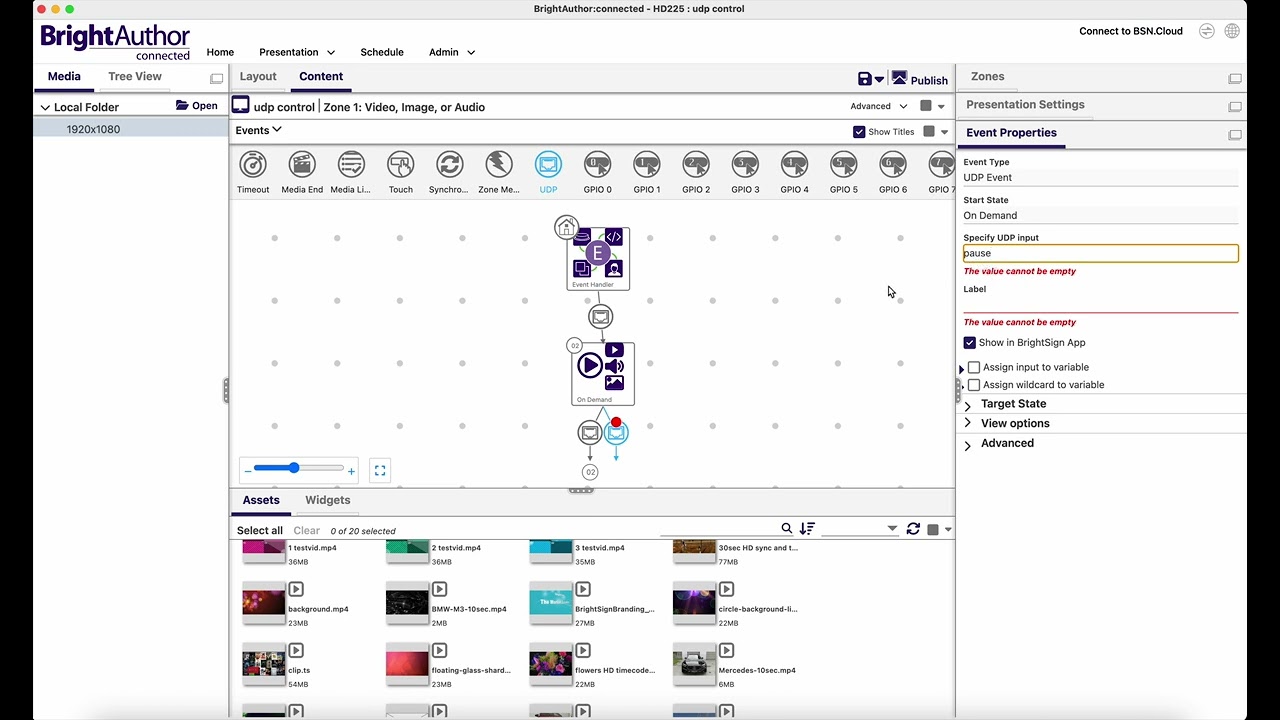
Task: Click Select all assets
Action: (x=260, y=531)
